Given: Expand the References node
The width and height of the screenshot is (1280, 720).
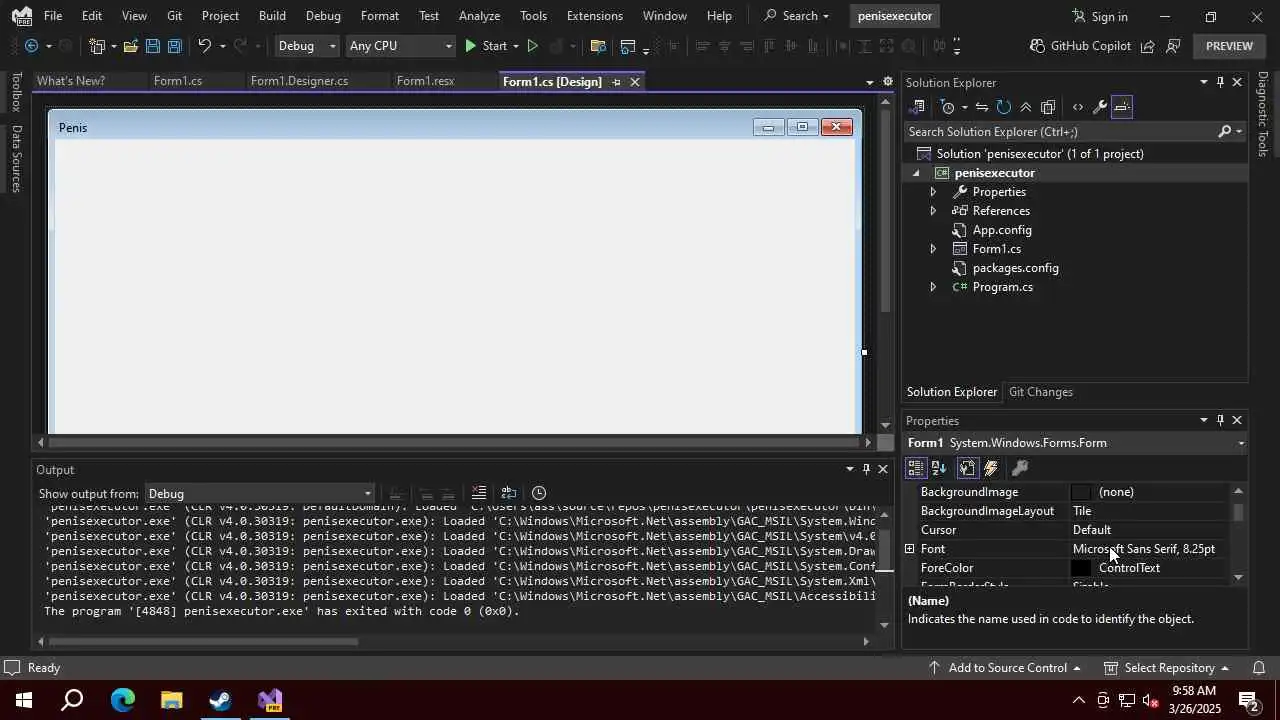Looking at the screenshot, I should coord(933,211).
